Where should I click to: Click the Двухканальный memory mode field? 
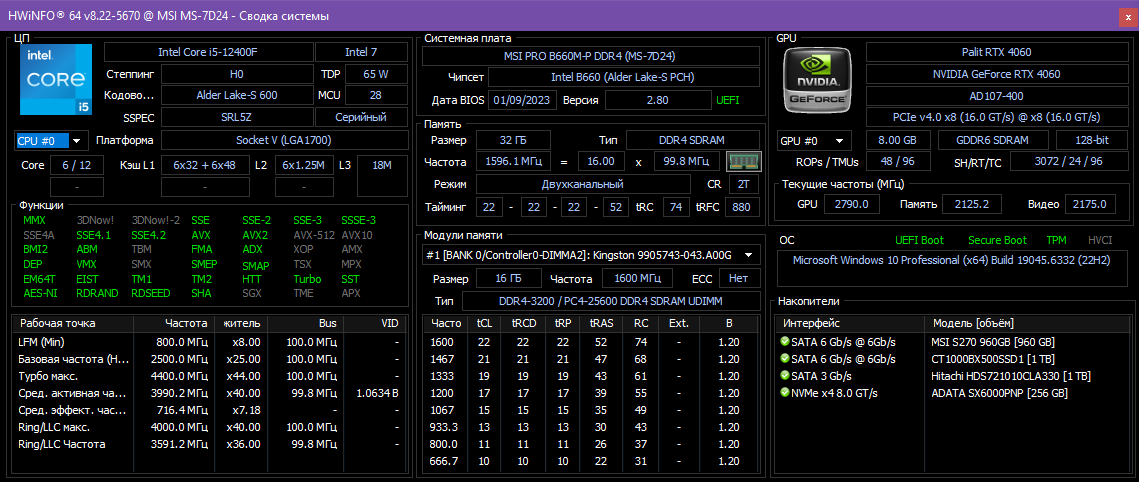click(x=583, y=184)
